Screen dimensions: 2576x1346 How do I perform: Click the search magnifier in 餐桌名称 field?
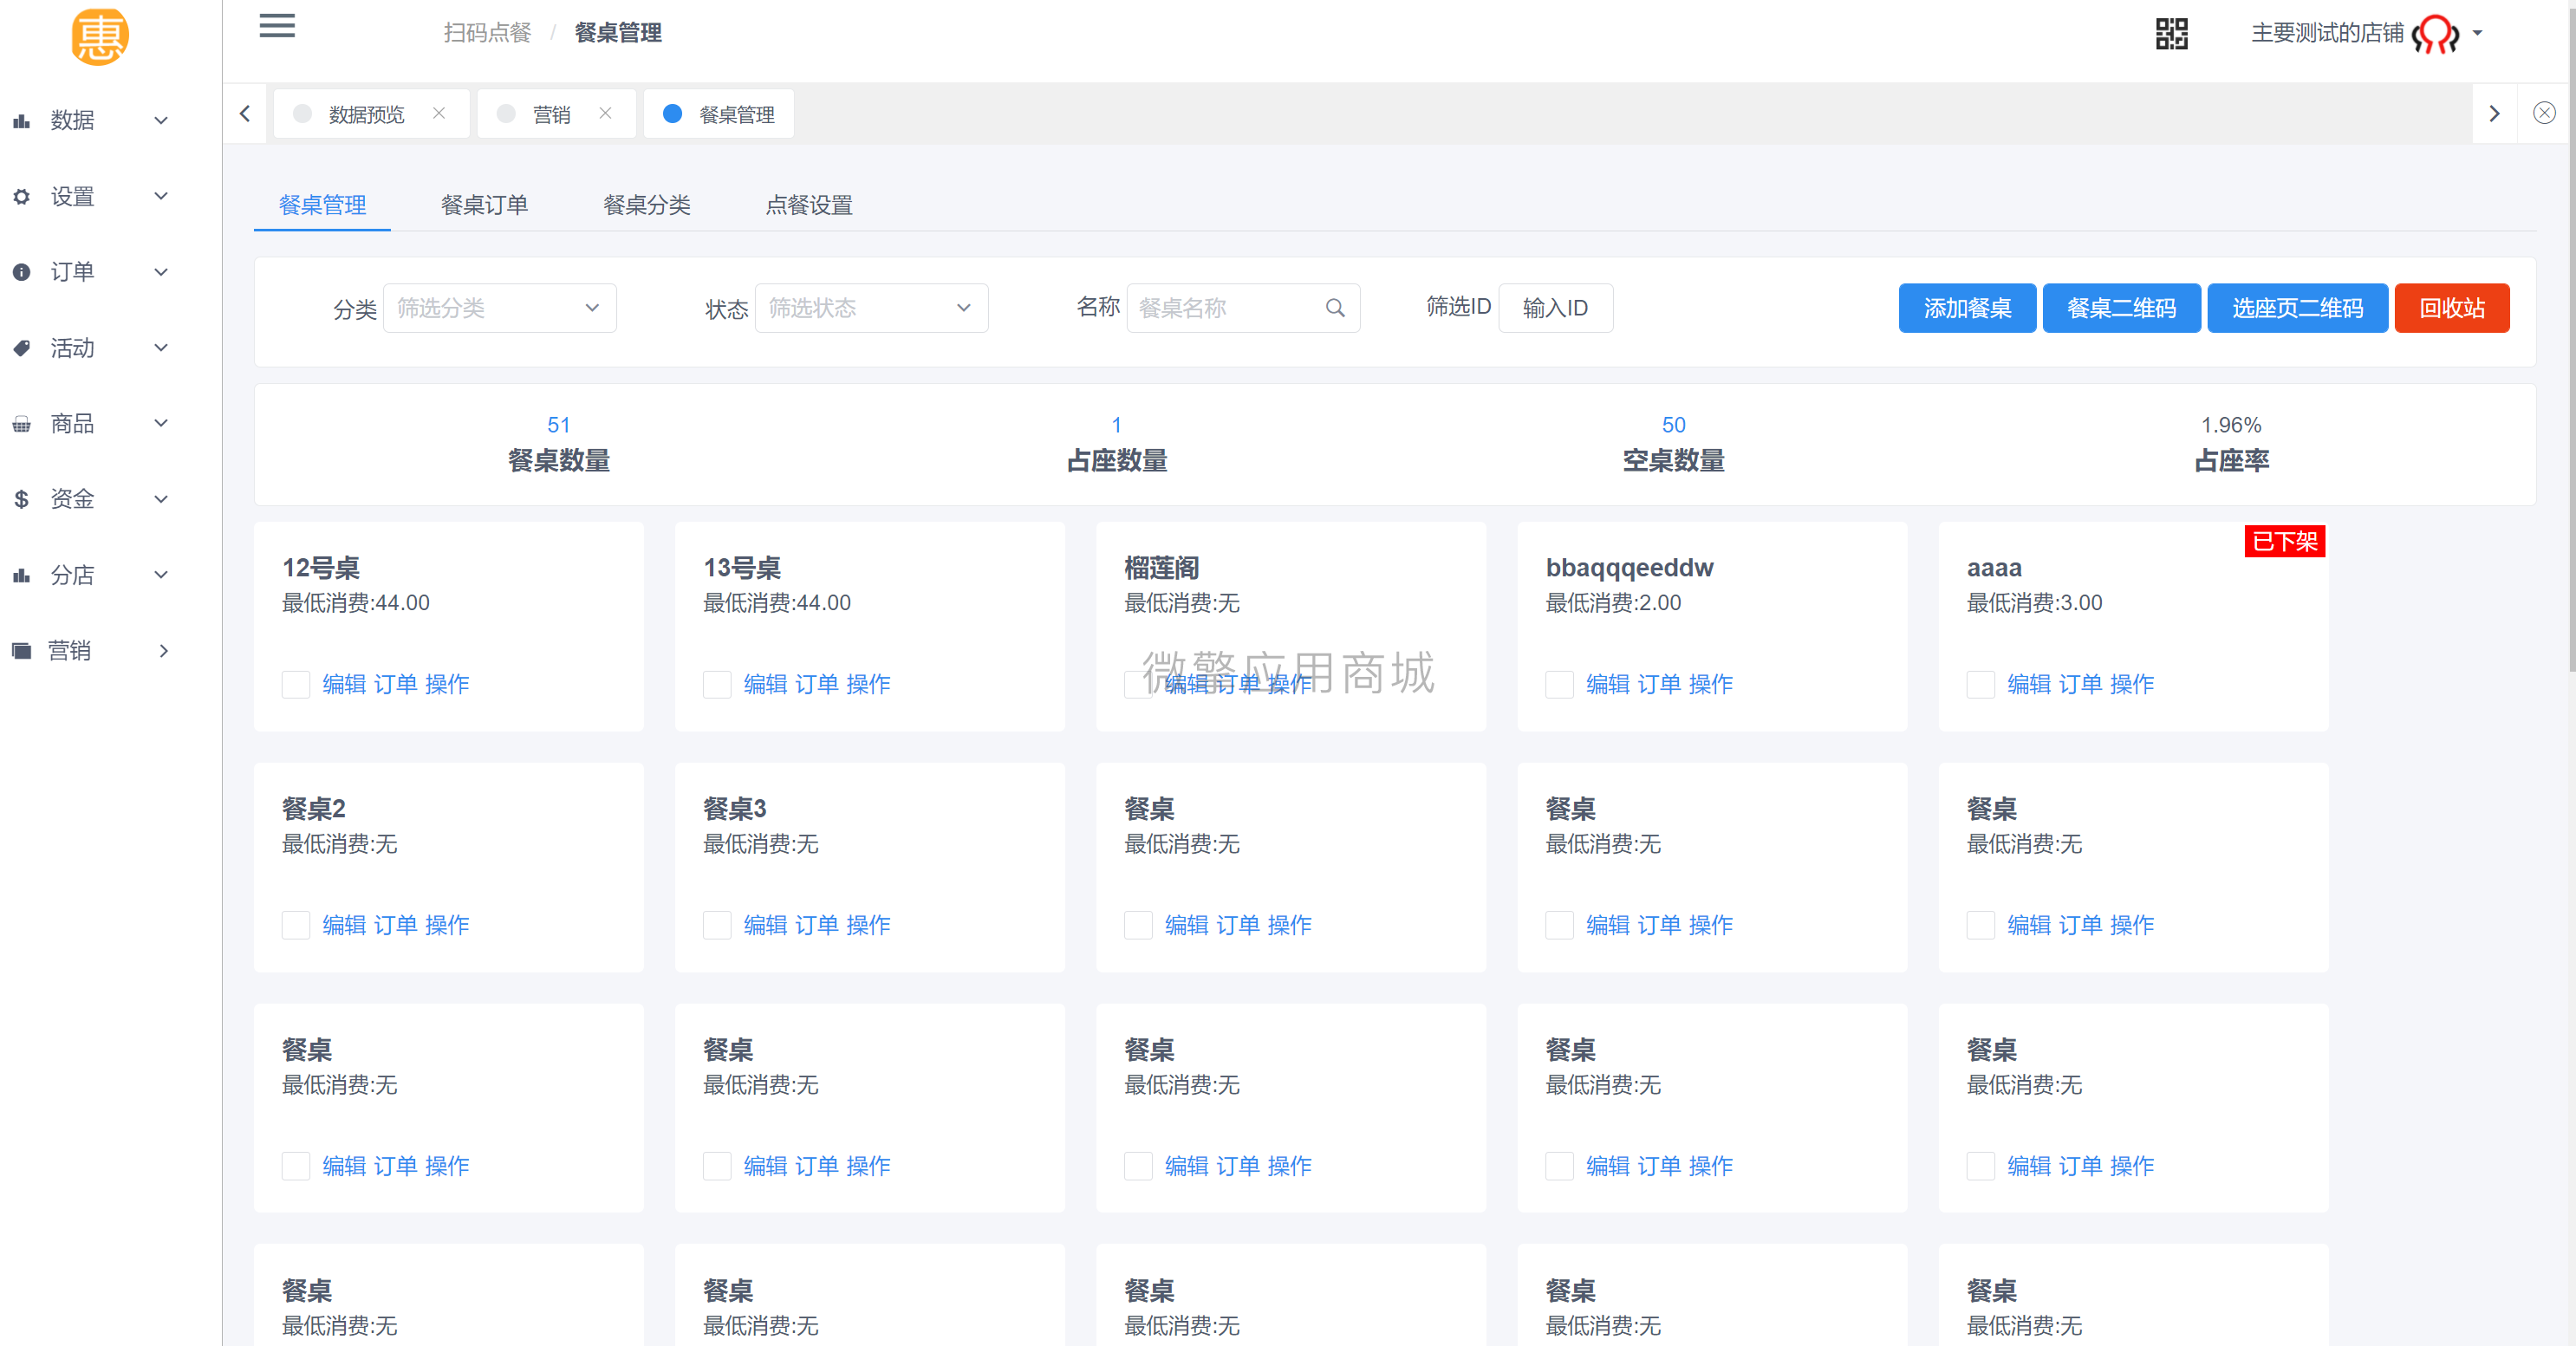click(1335, 308)
